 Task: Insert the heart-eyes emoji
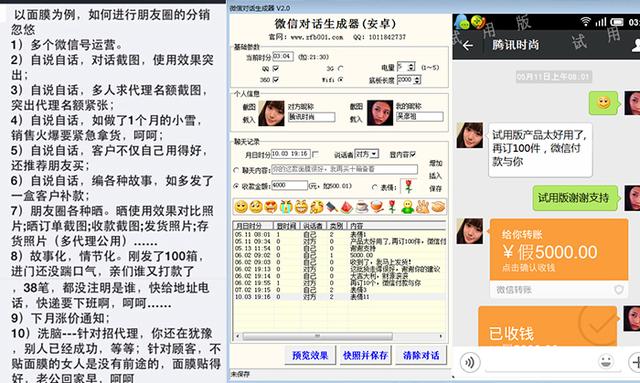(x=271, y=207)
